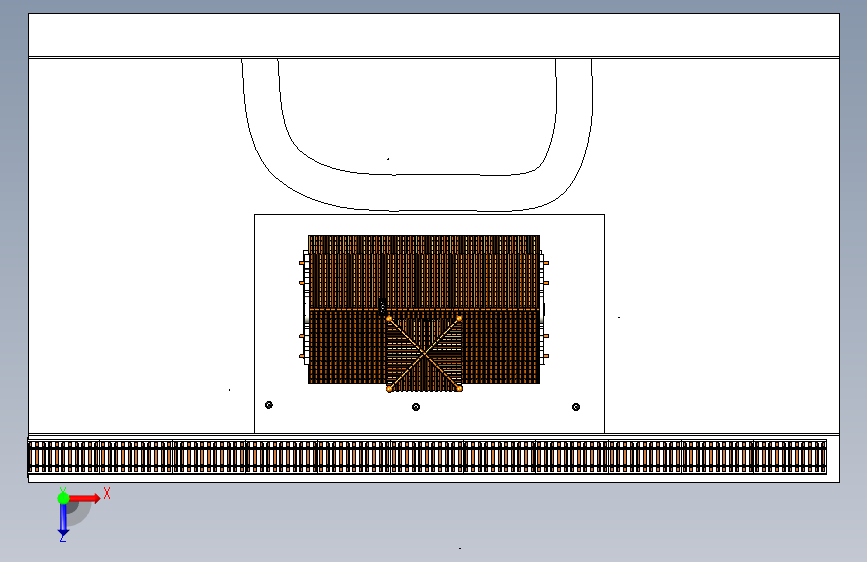Screen dimensions: 867x562
Task: Select the bottom-right orange screw of cross bracket
Action: click(x=459, y=389)
